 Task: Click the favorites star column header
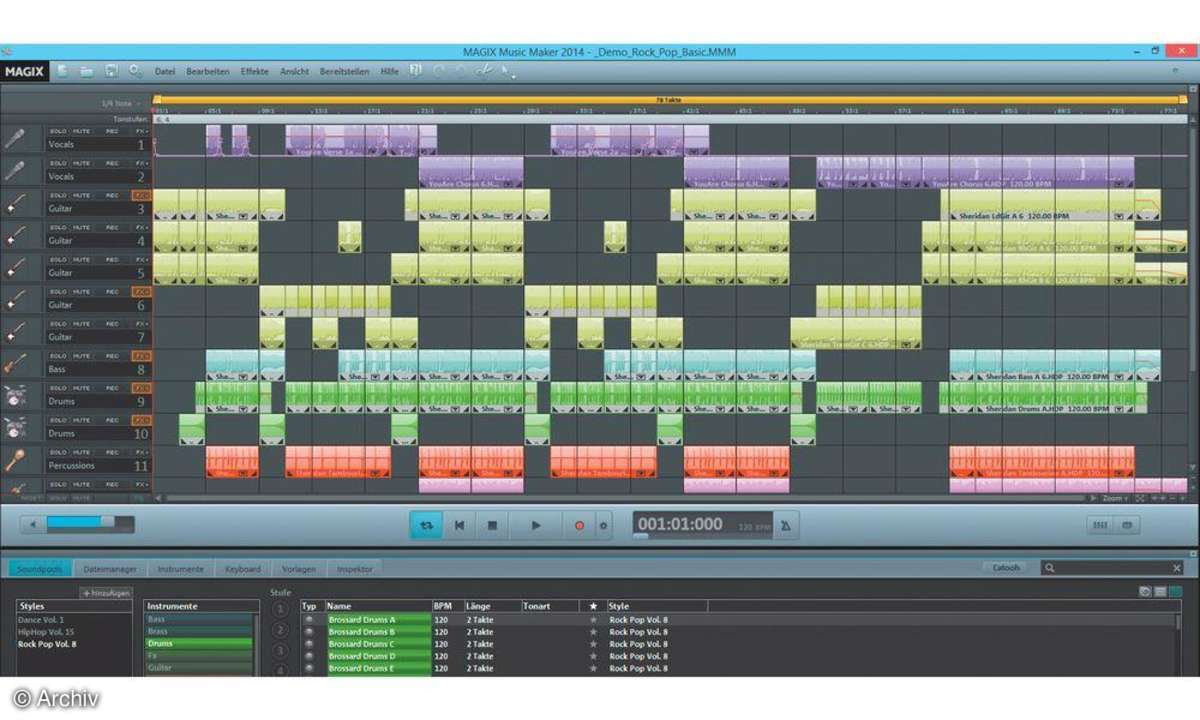(x=593, y=606)
